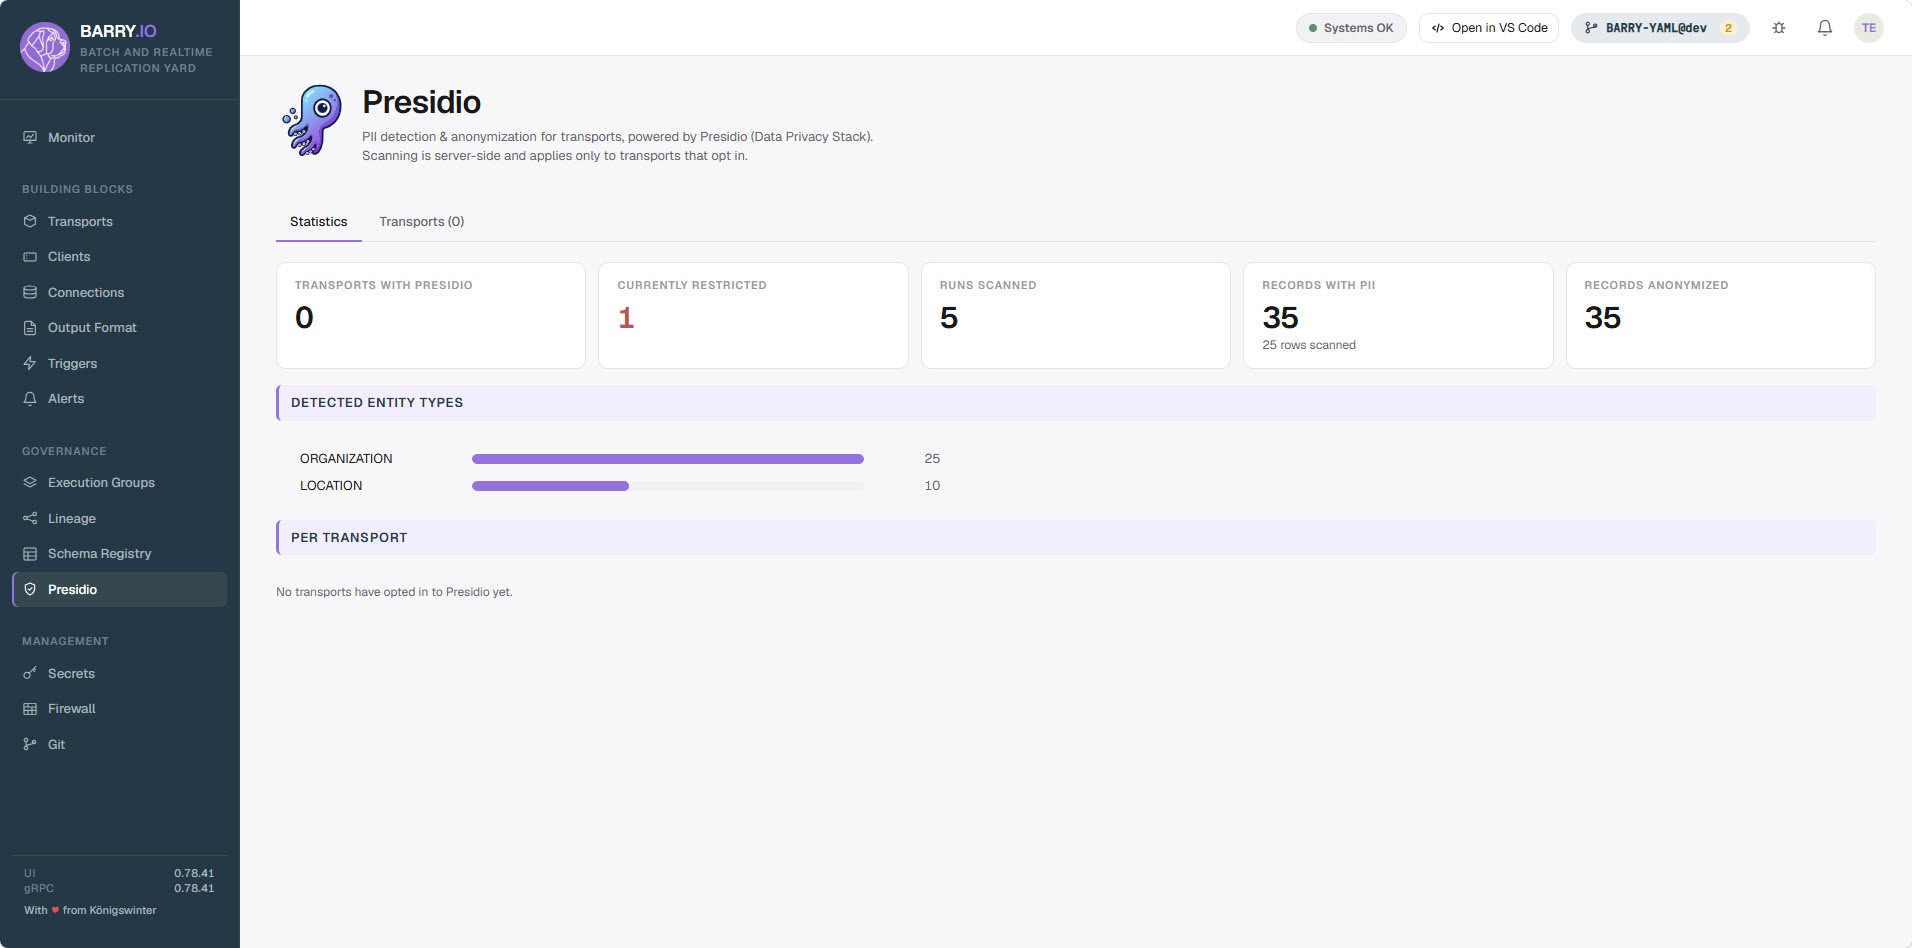
Task: Open Transports from the sidebar
Action: click(120, 221)
